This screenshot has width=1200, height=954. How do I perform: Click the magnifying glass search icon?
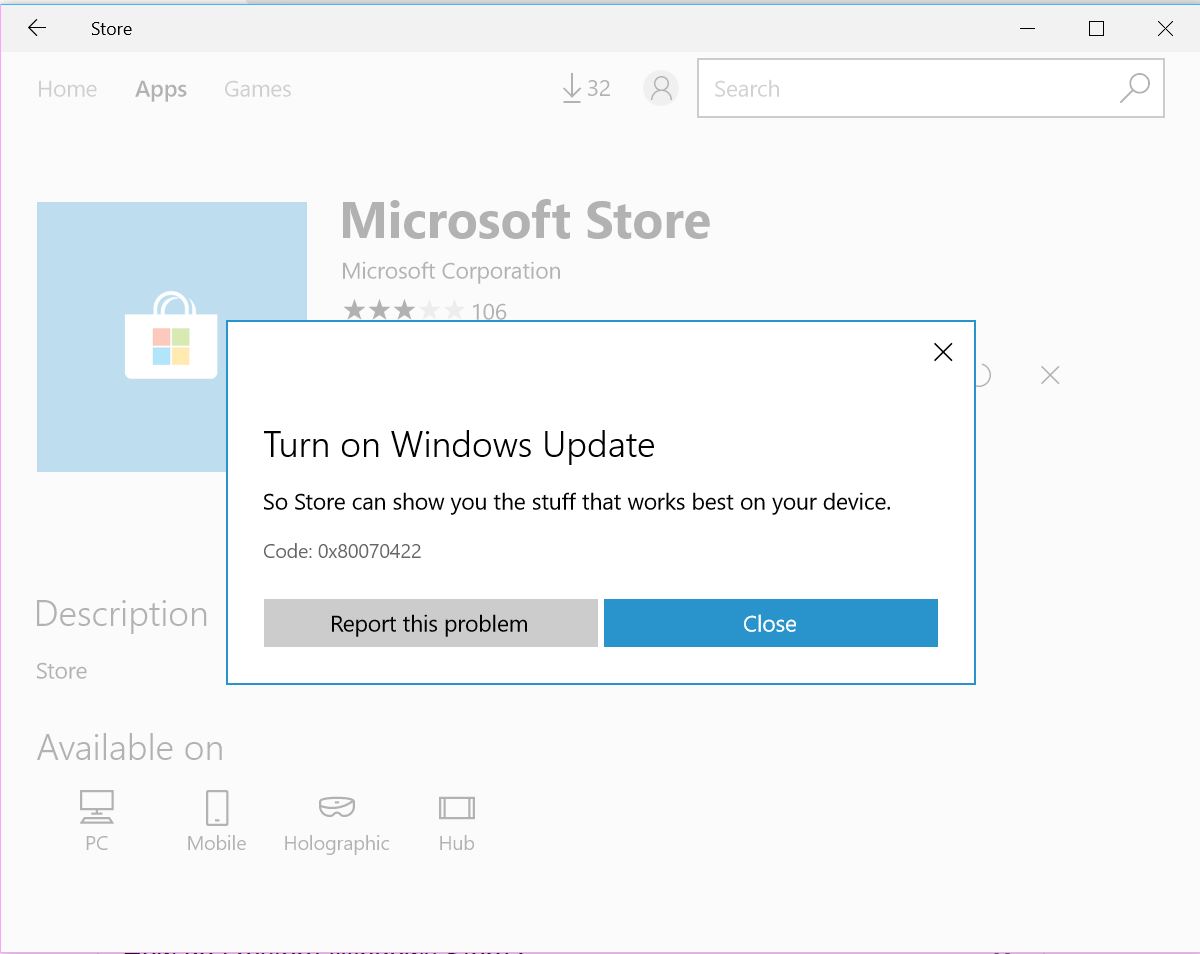click(1135, 88)
